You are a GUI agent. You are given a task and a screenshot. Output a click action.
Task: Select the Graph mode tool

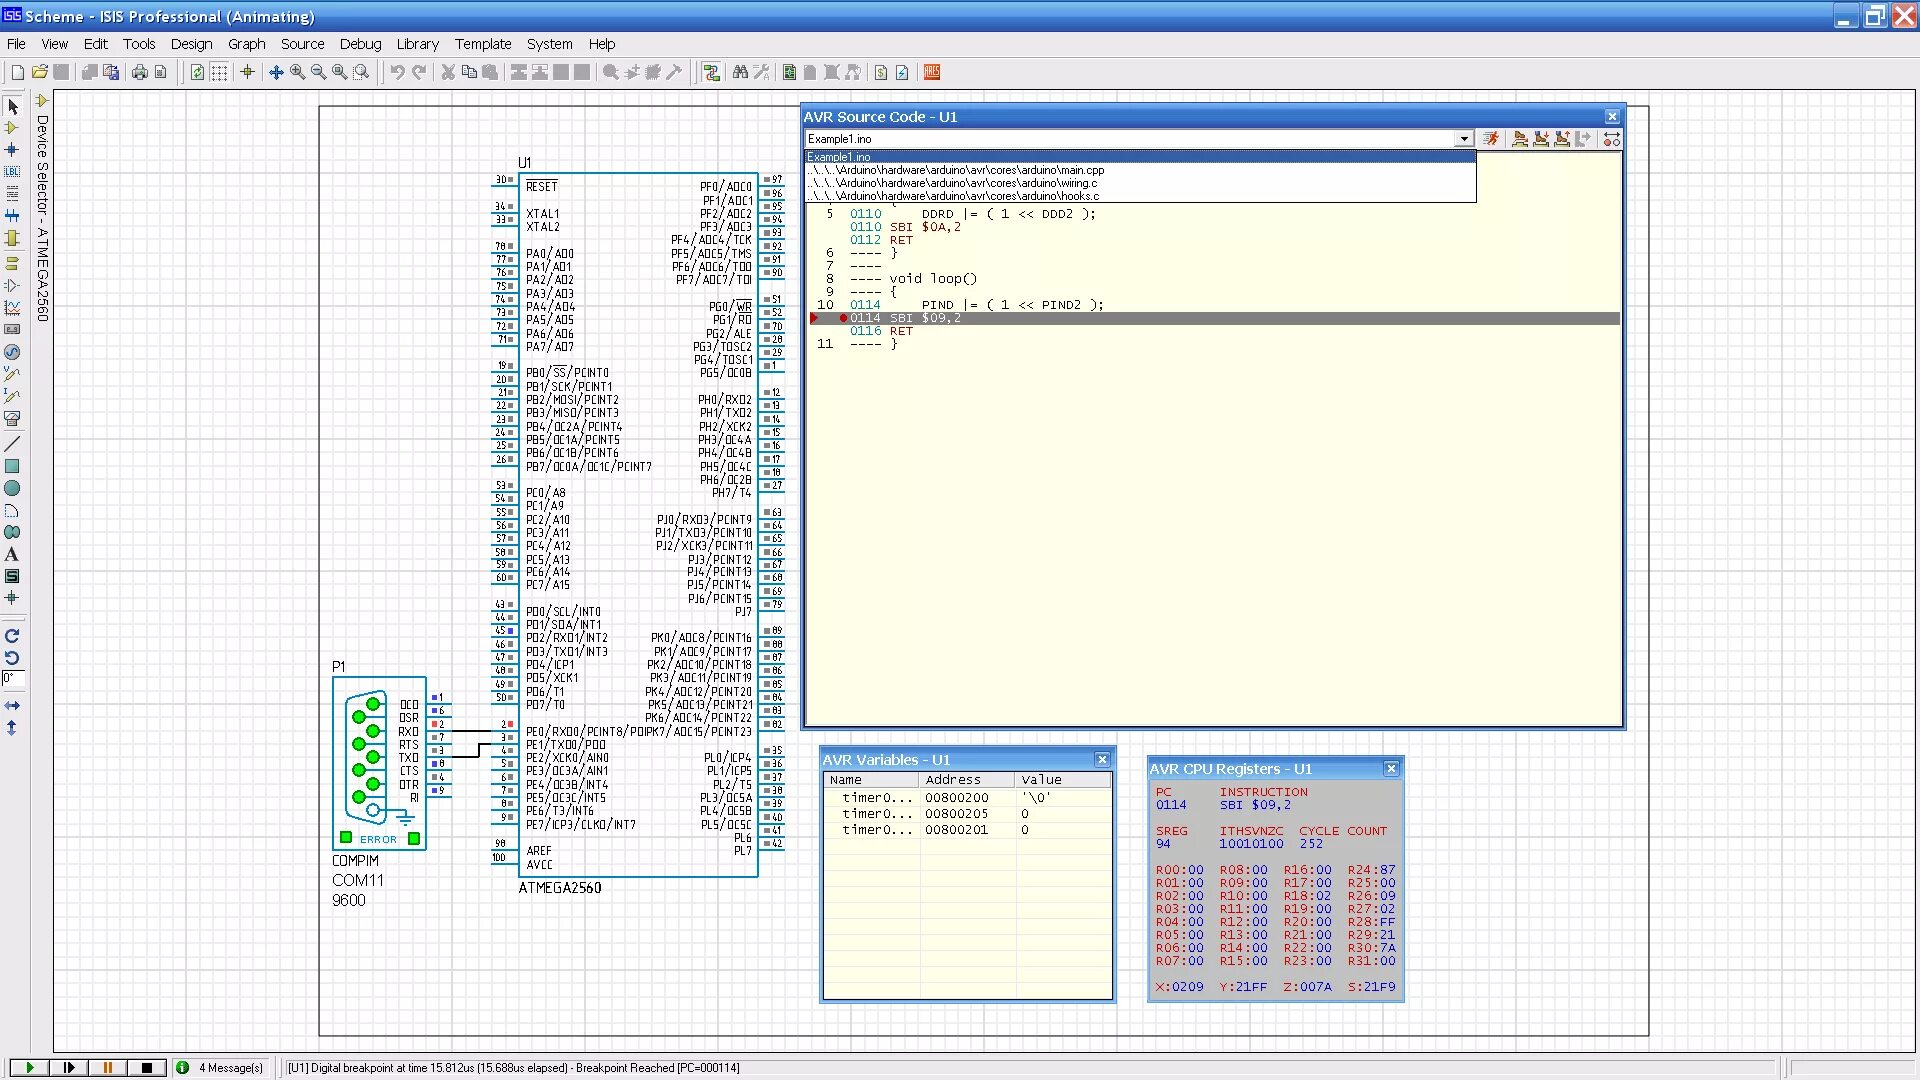point(12,307)
